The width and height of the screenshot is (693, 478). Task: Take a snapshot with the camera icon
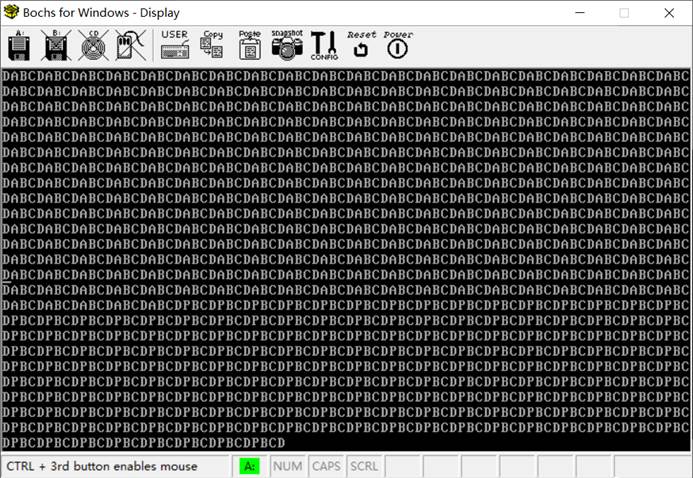[287, 45]
